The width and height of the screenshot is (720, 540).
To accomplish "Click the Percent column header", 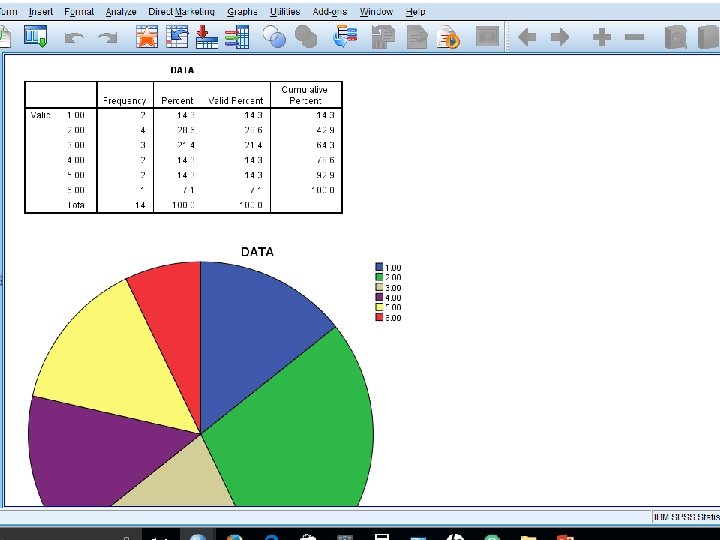I will [x=177, y=101].
